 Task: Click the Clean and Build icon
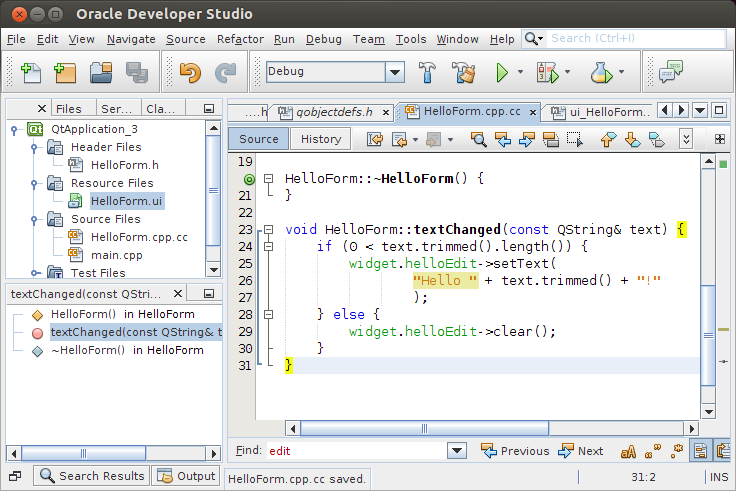tap(462, 72)
